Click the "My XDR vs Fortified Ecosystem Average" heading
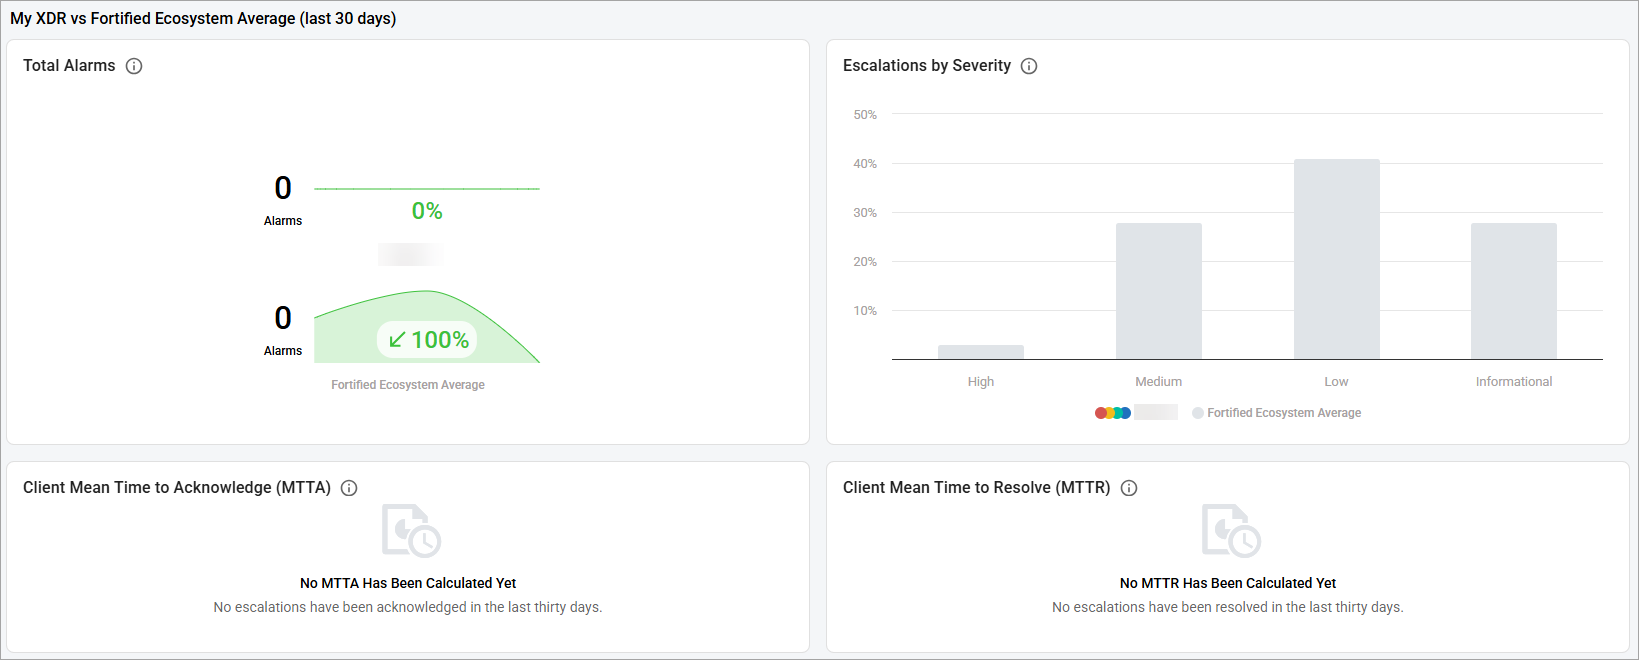The height and width of the screenshot is (660, 1639). [x=203, y=19]
